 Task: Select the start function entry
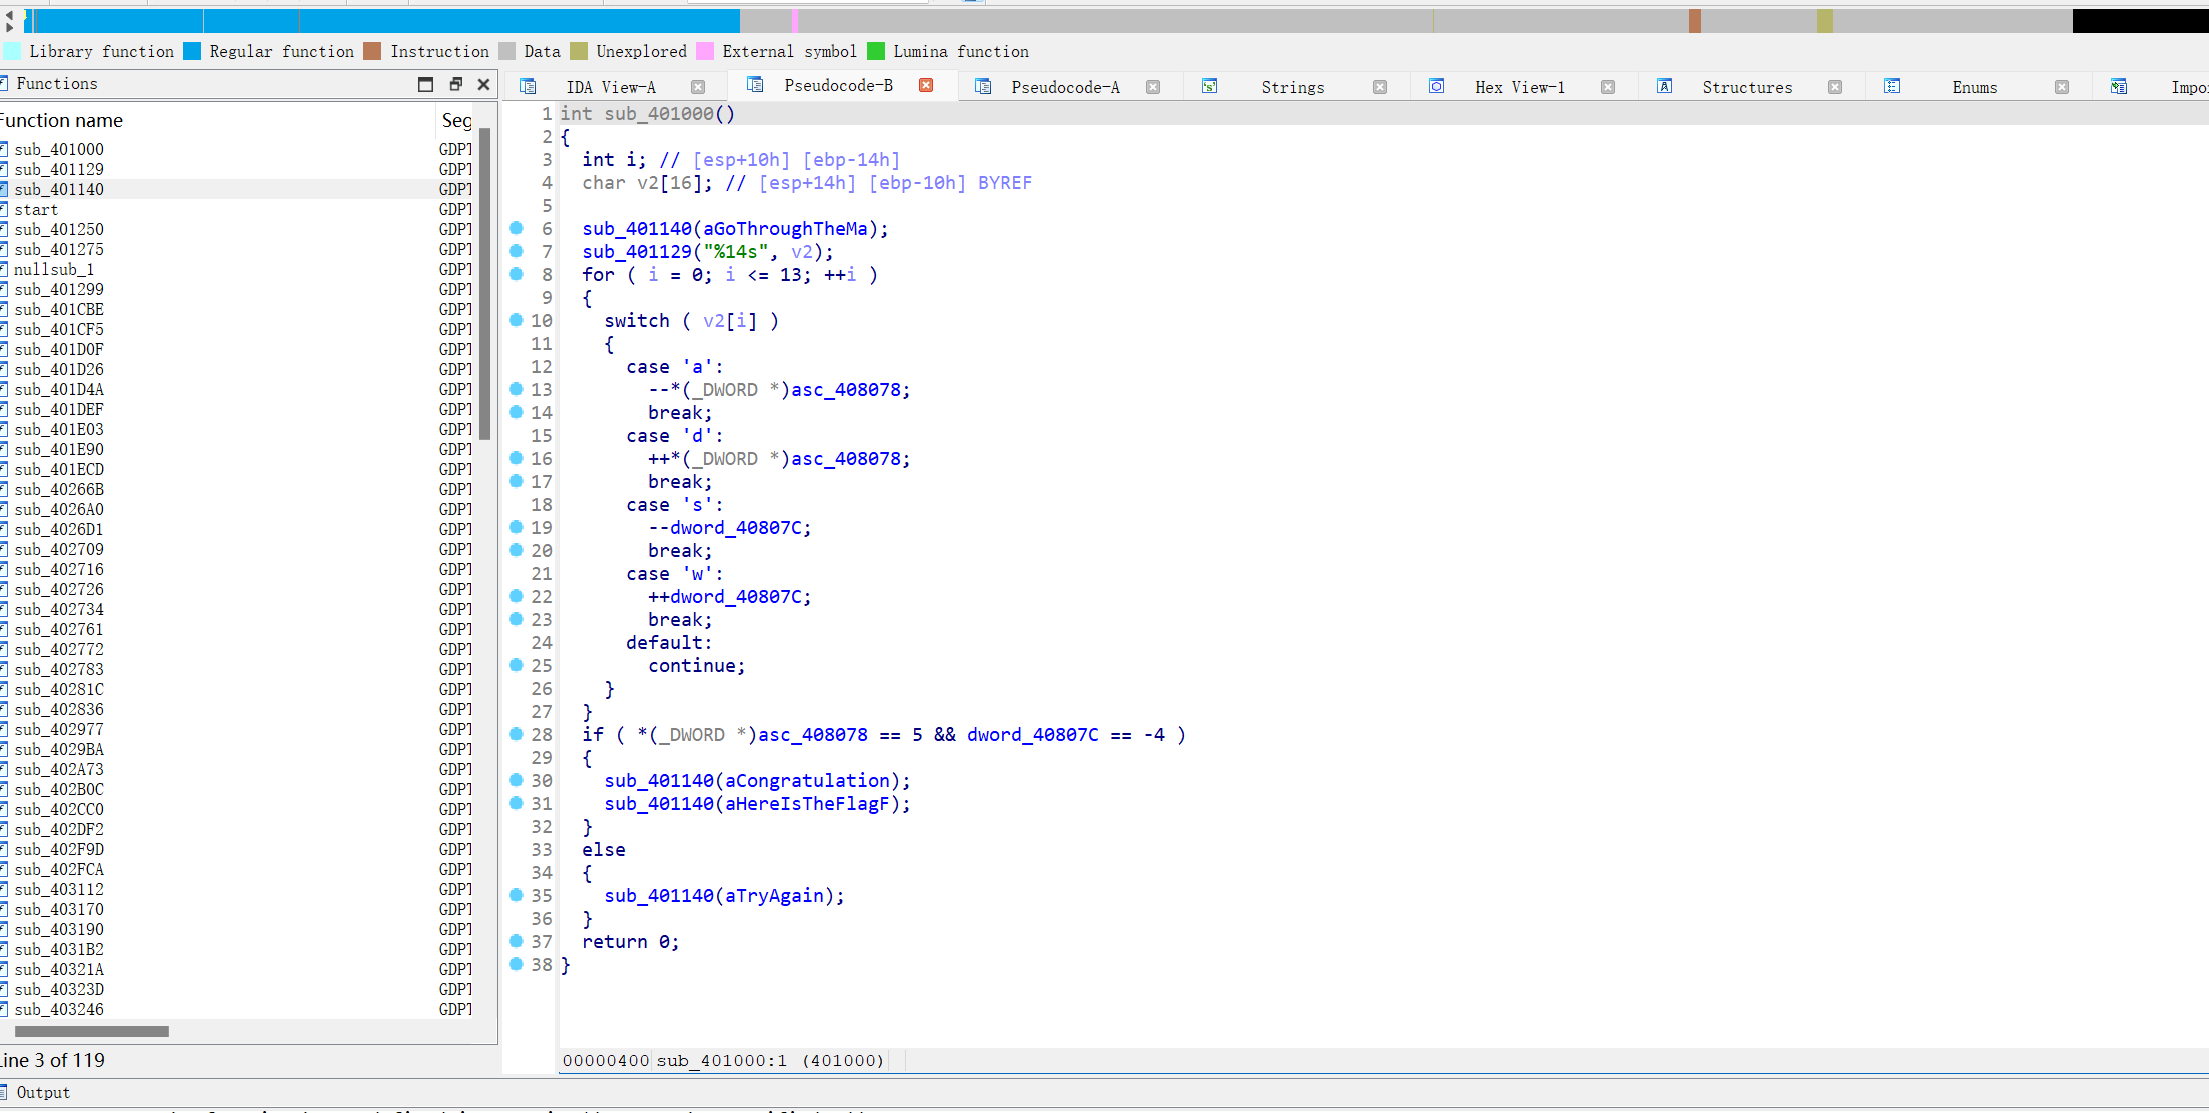click(x=36, y=209)
